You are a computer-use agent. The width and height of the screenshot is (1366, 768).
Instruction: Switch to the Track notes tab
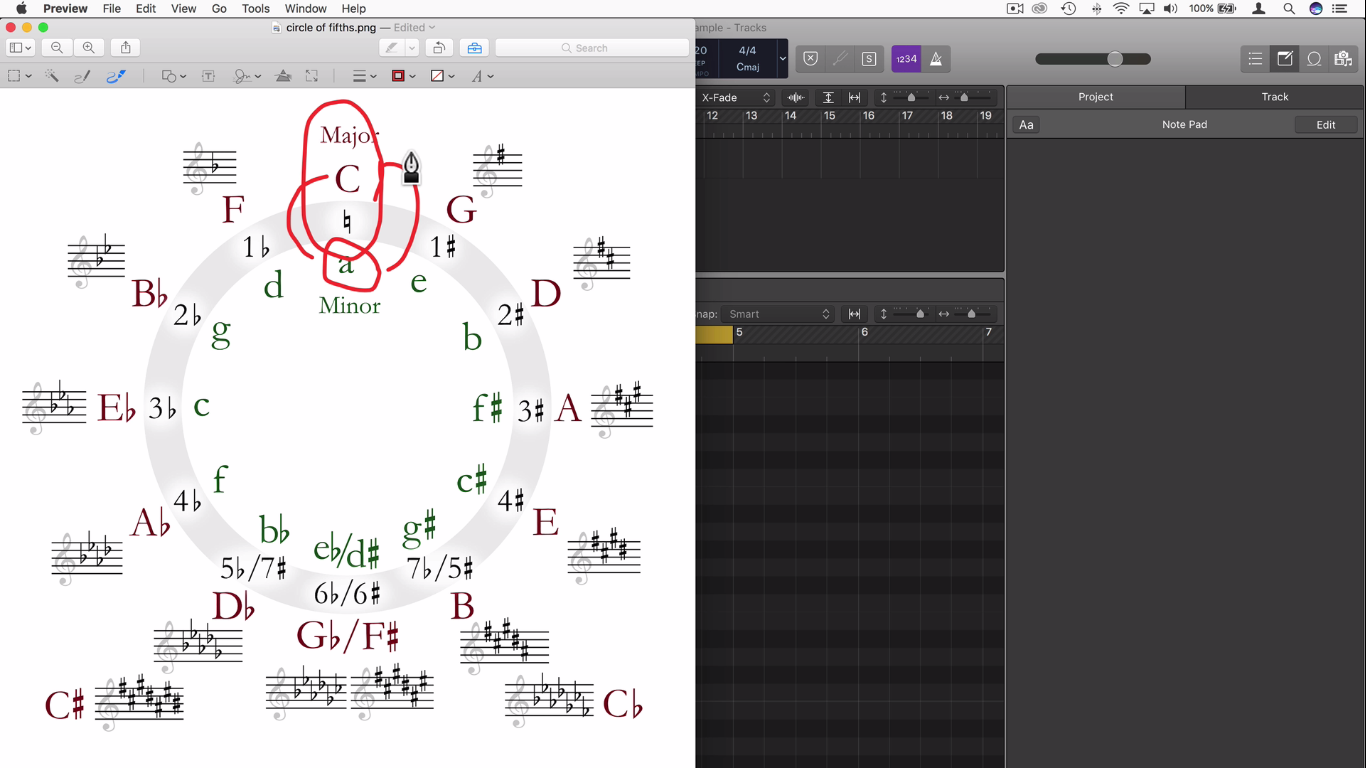(1275, 97)
